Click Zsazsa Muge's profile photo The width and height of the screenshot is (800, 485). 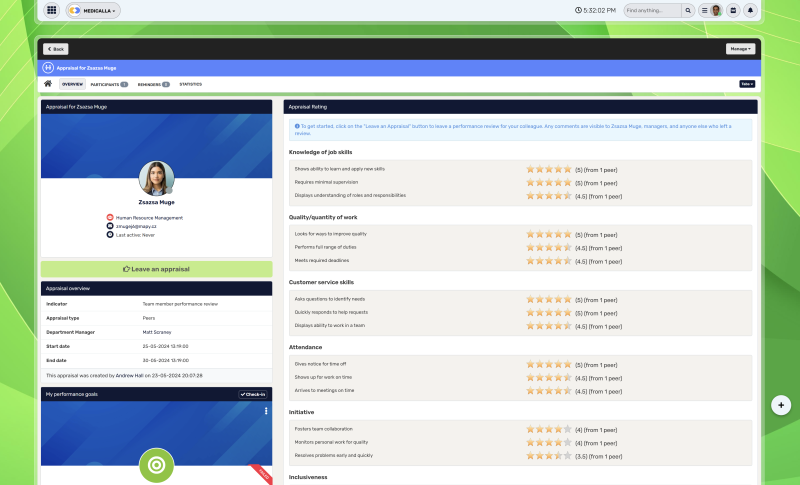click(x=157, y=178)
